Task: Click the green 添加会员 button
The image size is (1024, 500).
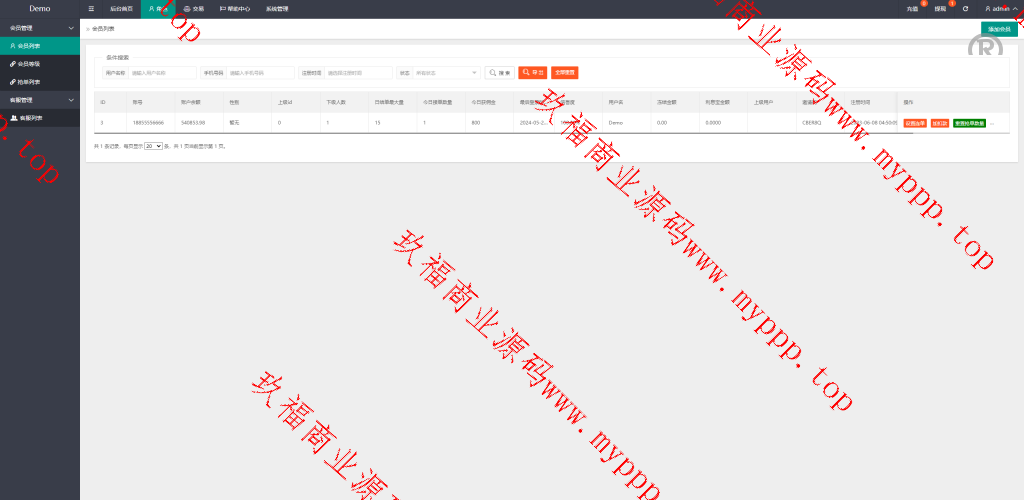Action: (x=998, y=29)
